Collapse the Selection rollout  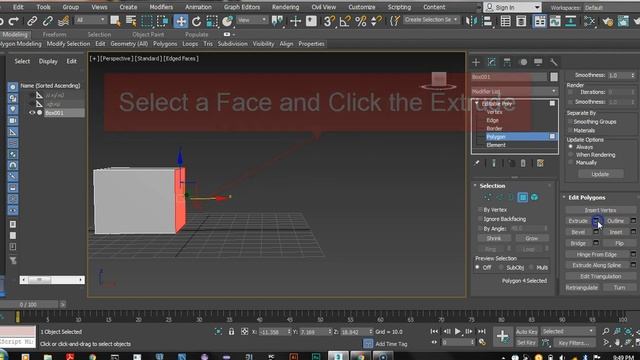[x=475, y=186]
